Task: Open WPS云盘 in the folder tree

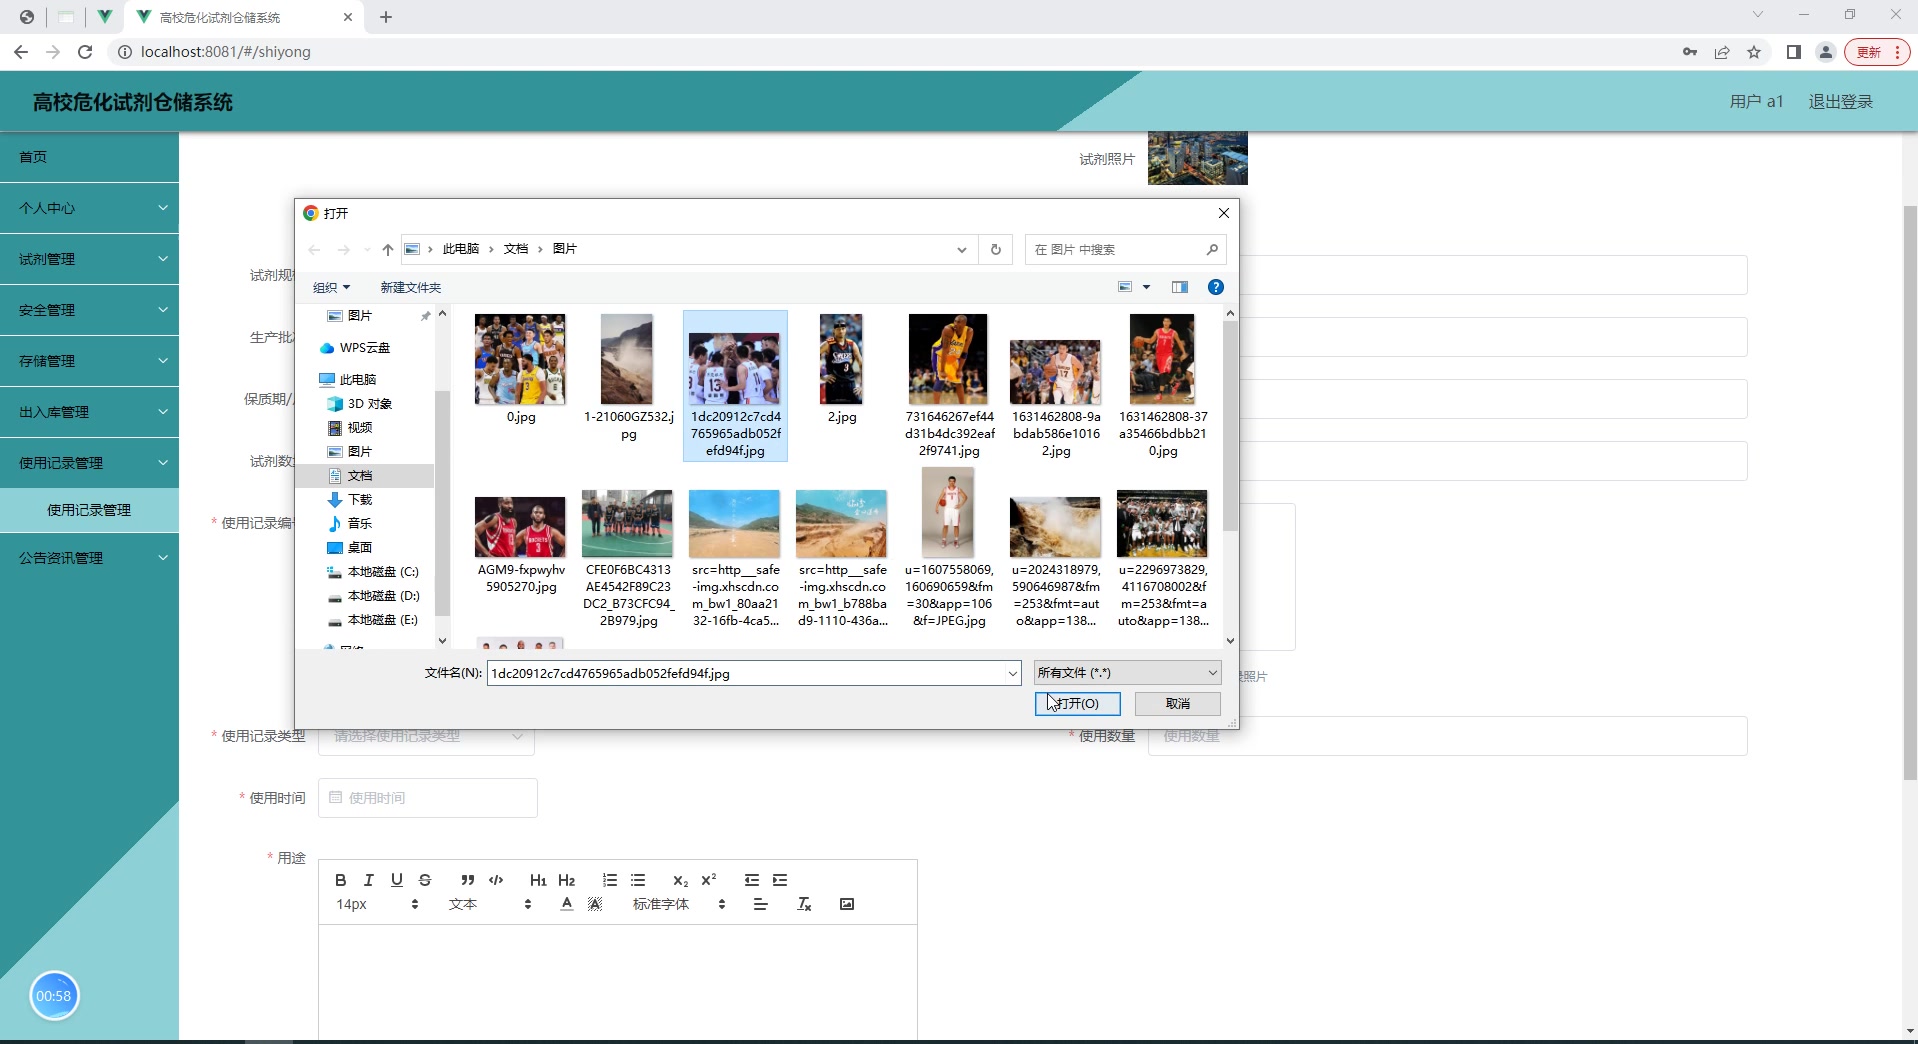Action: [364, 348]
